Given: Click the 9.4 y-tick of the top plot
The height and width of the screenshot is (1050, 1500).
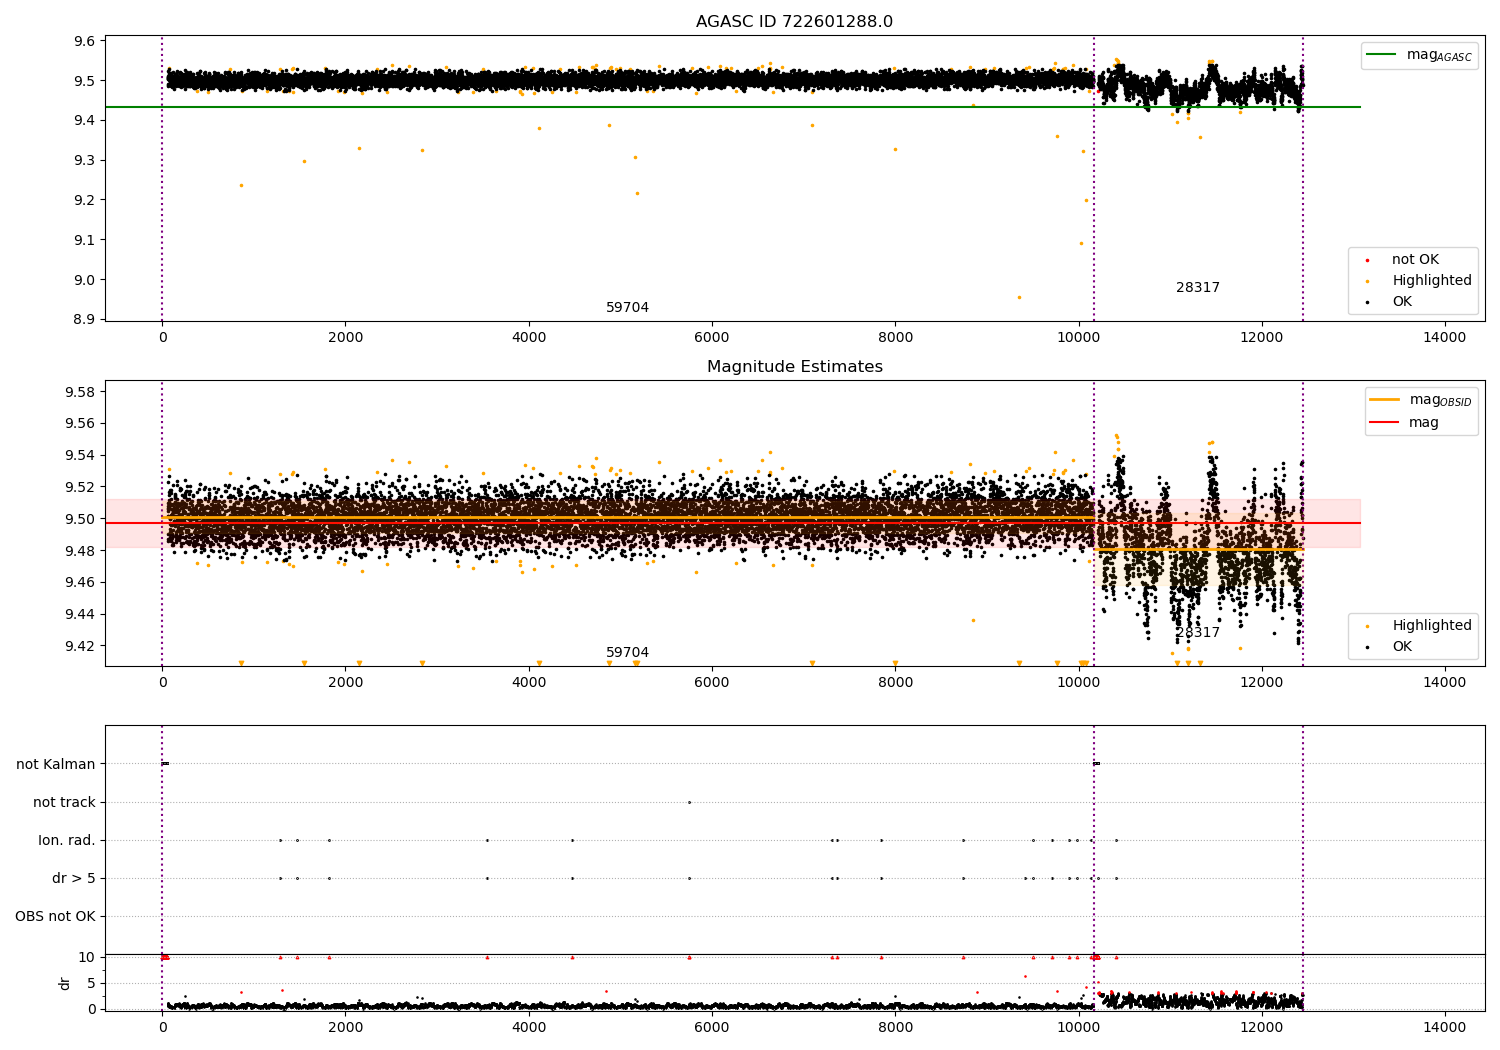Looking at the screenshot, I should tap(85, 121).
